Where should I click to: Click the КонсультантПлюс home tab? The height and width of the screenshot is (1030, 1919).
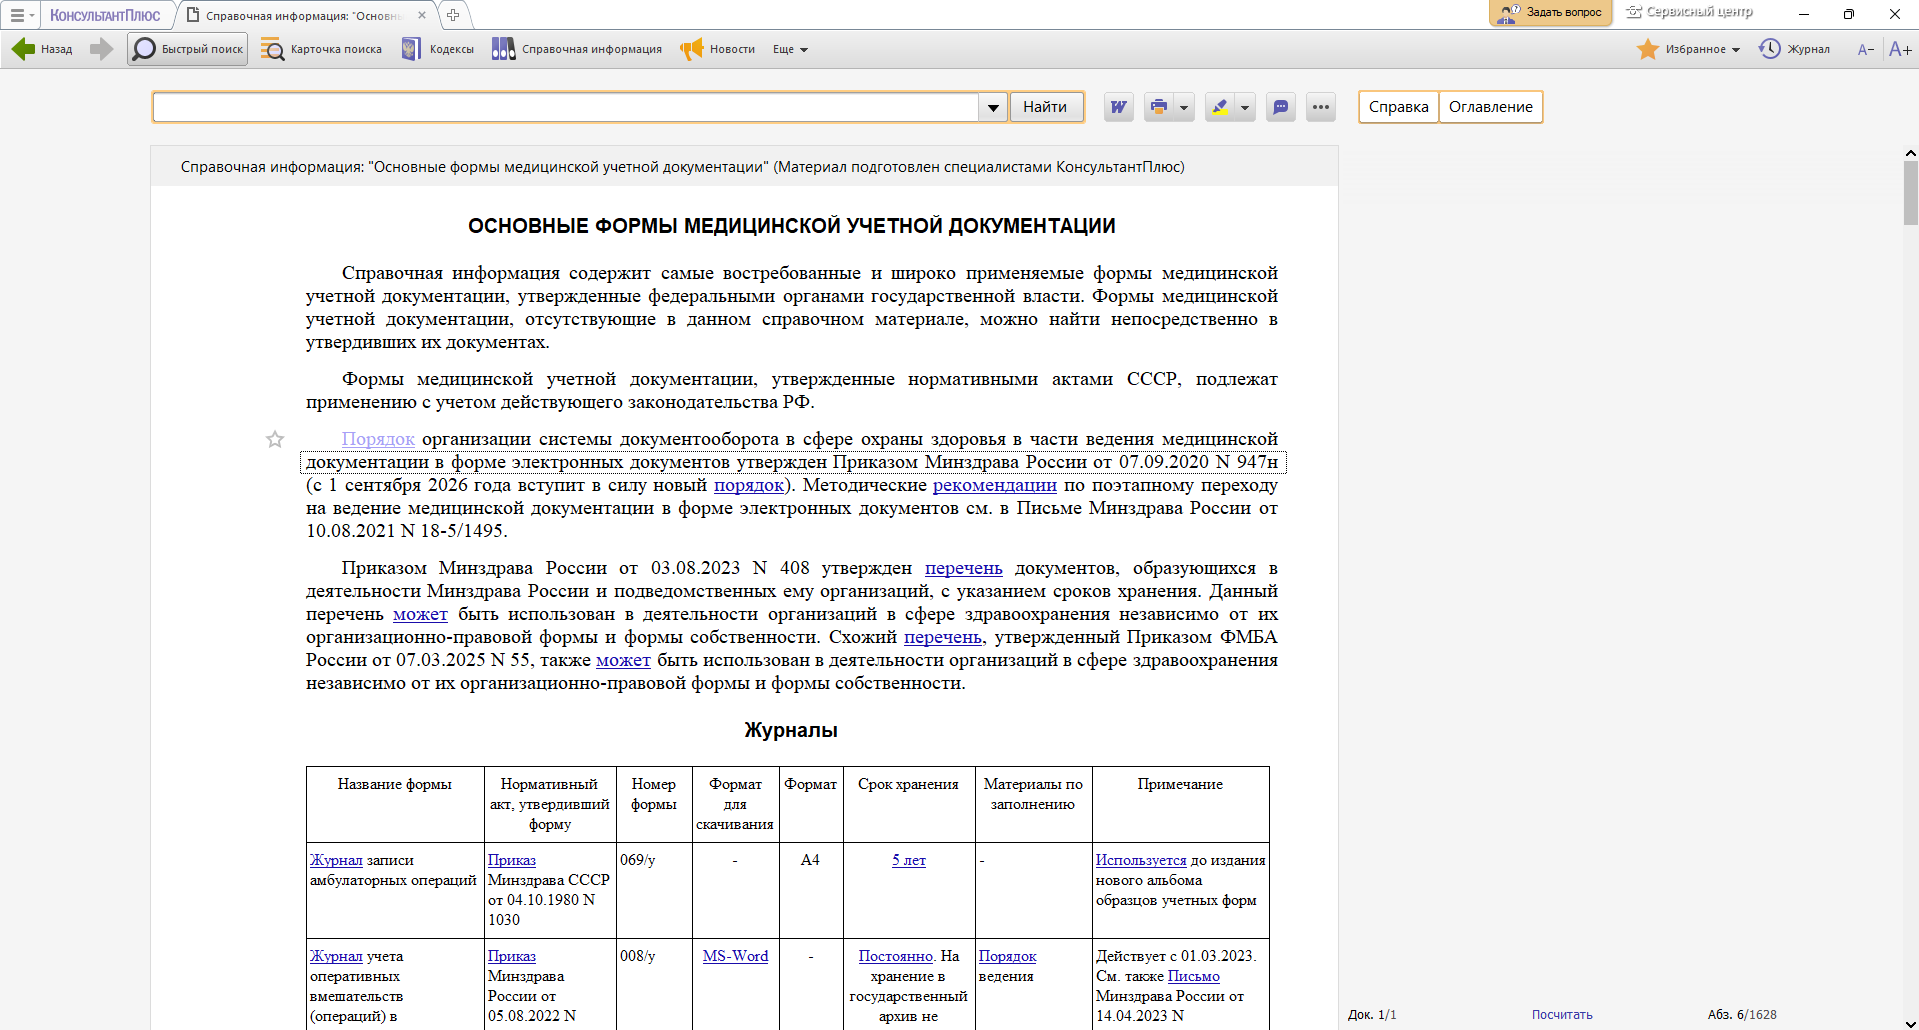click(x=105, y=15)
